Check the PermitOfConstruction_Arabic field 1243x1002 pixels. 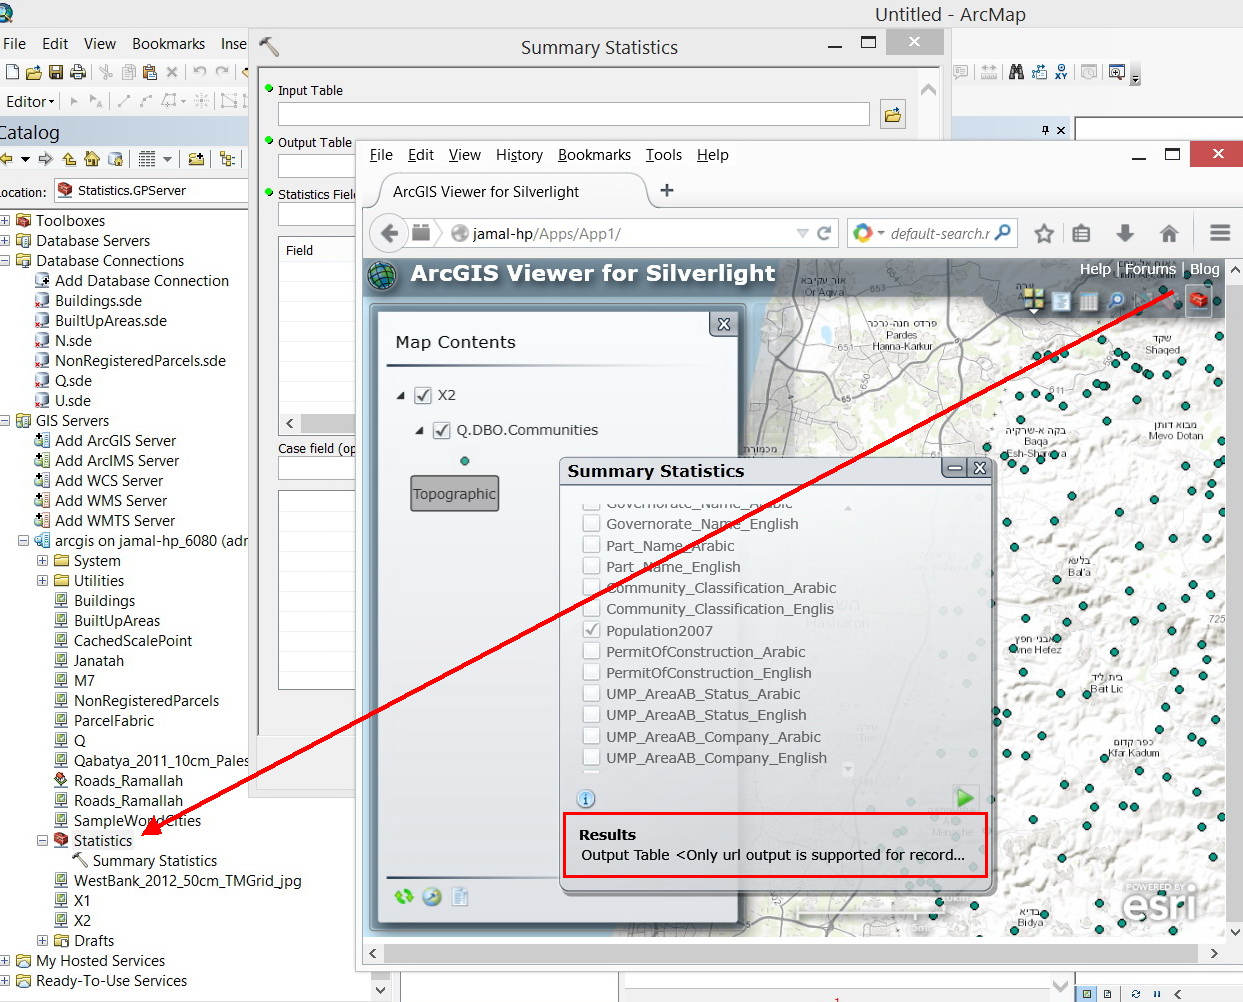[591, 651]
